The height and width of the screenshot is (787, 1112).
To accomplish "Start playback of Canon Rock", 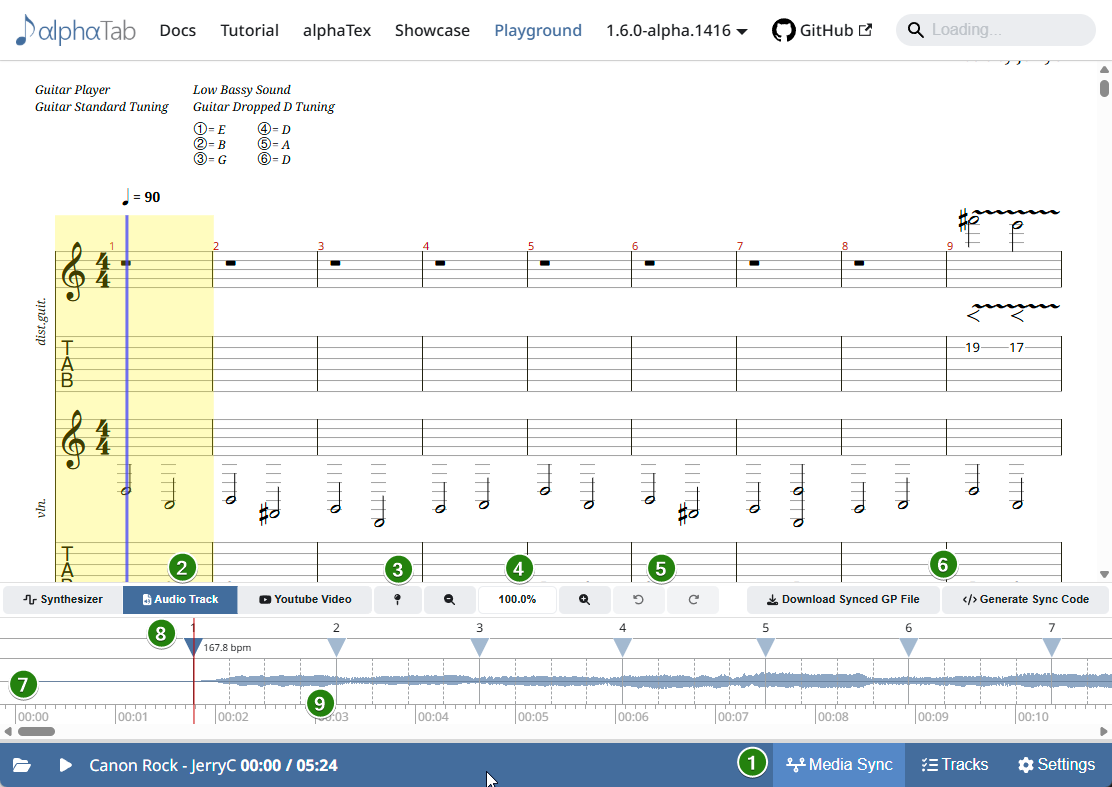I will pyautogui.click(x=65, y=765).
